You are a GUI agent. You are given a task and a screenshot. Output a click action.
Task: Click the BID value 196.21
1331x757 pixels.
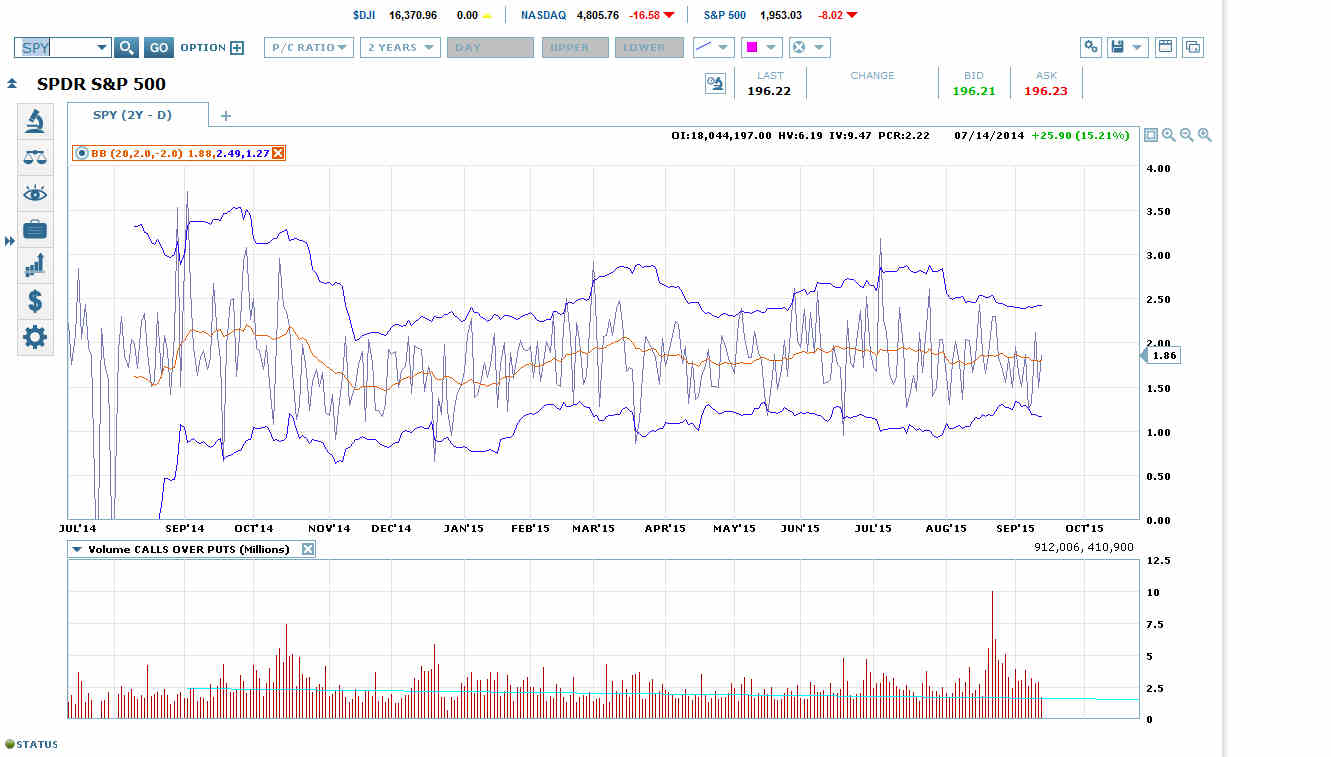coord(973,91)
